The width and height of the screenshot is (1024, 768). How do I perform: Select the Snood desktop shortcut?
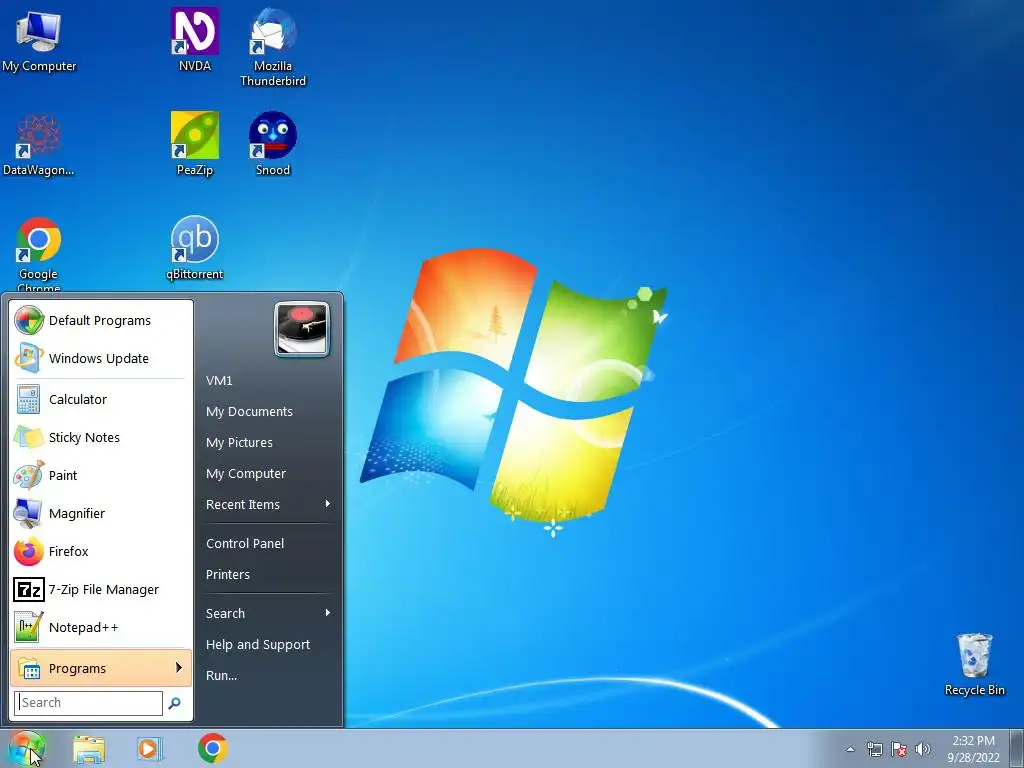point(273,144)
